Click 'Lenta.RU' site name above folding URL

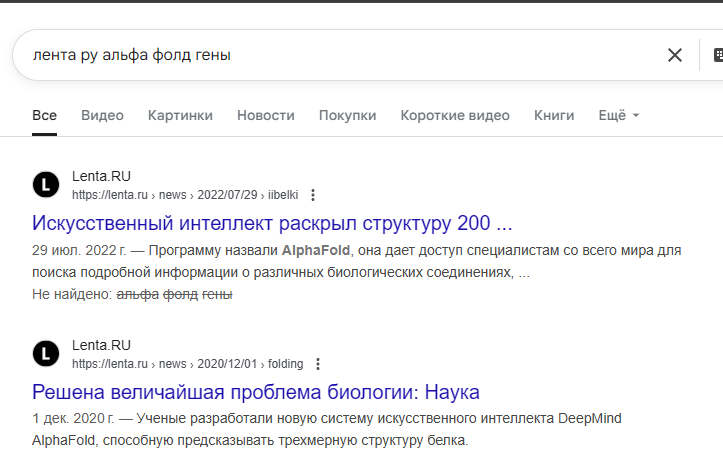(x=101, y=345)
